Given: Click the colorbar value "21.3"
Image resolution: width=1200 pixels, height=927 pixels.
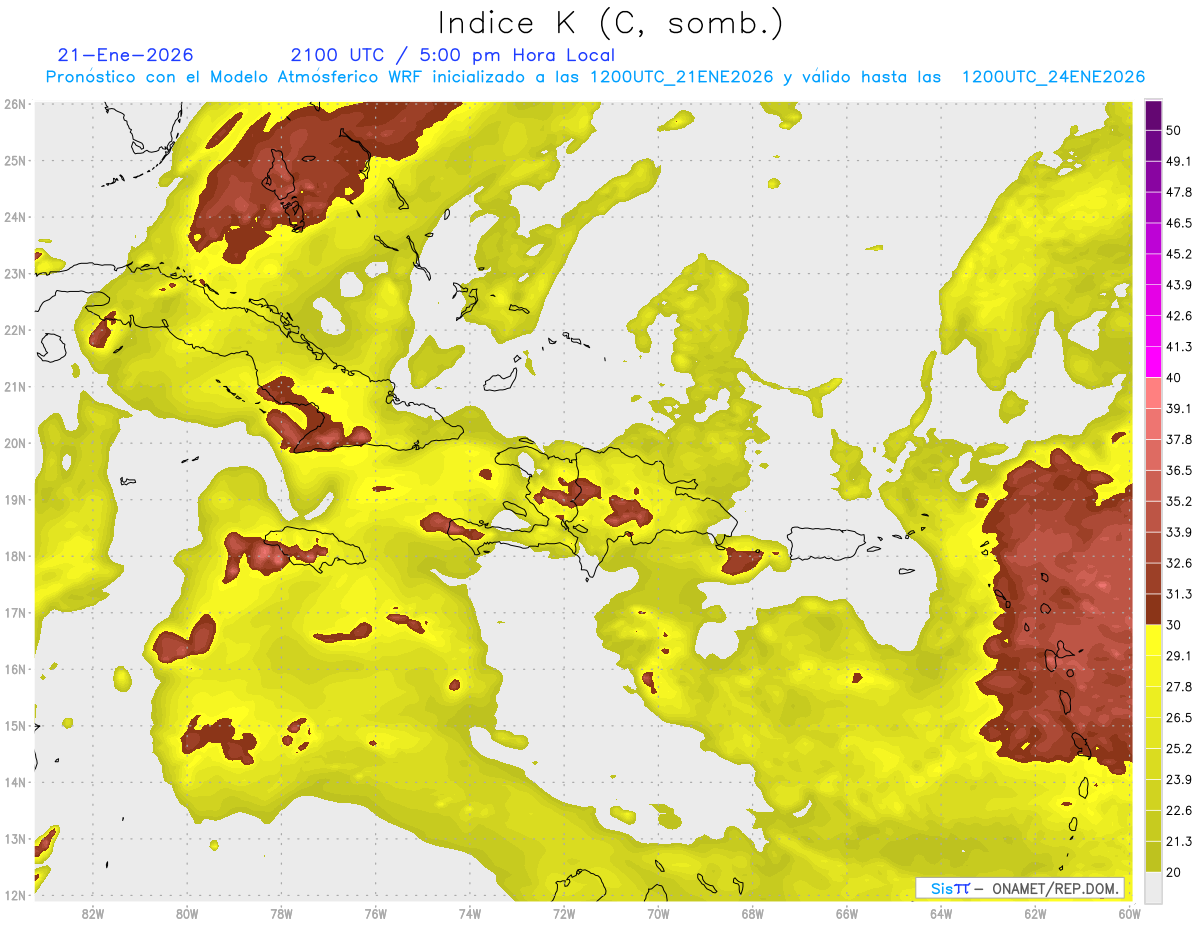Looking at the screenshot, I should click(1178, 841).
